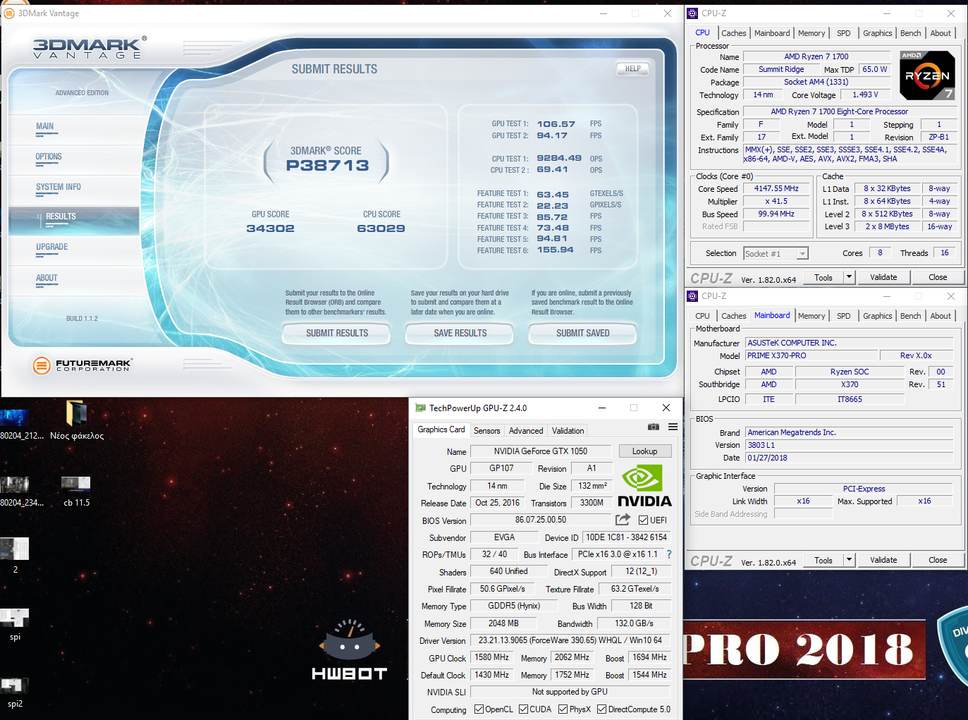Click the BIOS date 01/27/2018 field
968x720 pixels.
[x=848, y=458]
